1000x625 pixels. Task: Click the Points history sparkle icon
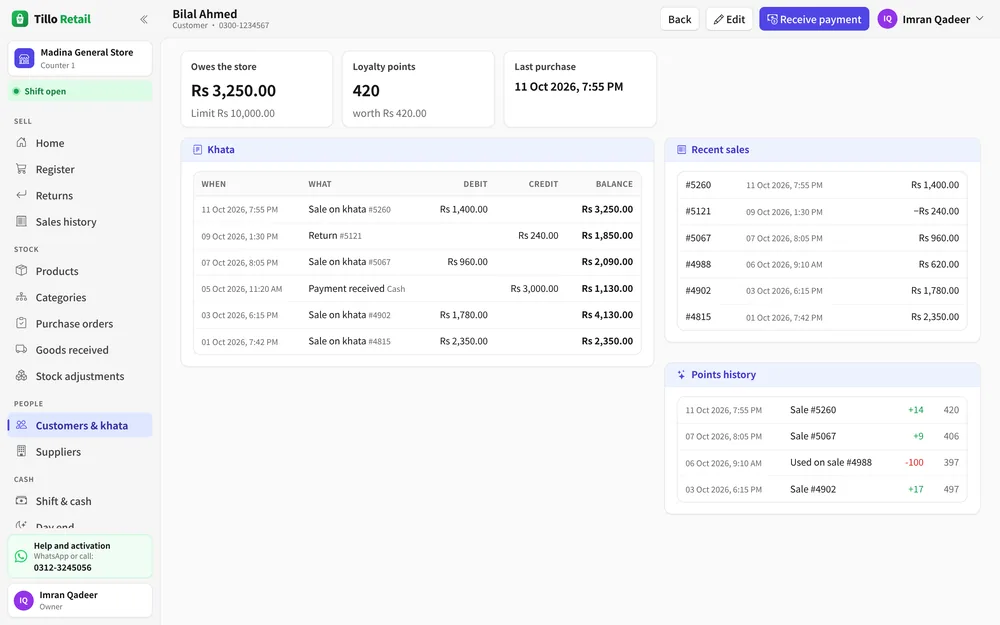pos(681,374)
